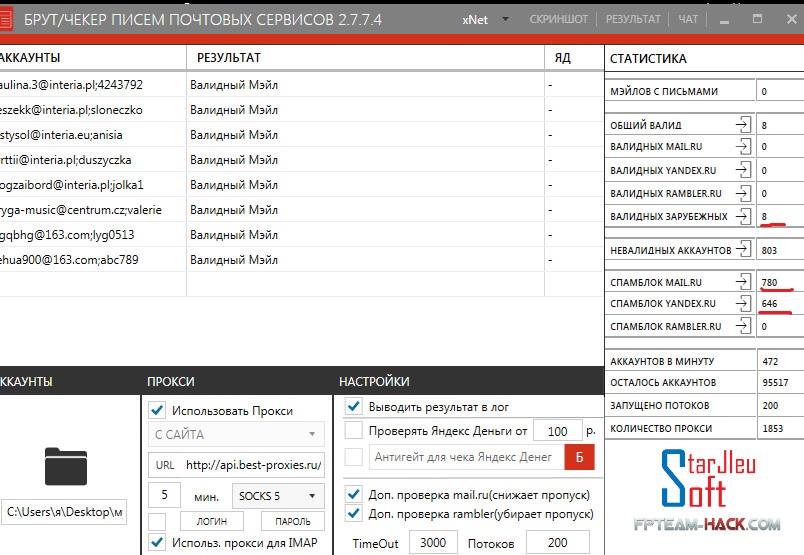
Task: Open the red hamburger menu icon
Action: pos(5,20)
